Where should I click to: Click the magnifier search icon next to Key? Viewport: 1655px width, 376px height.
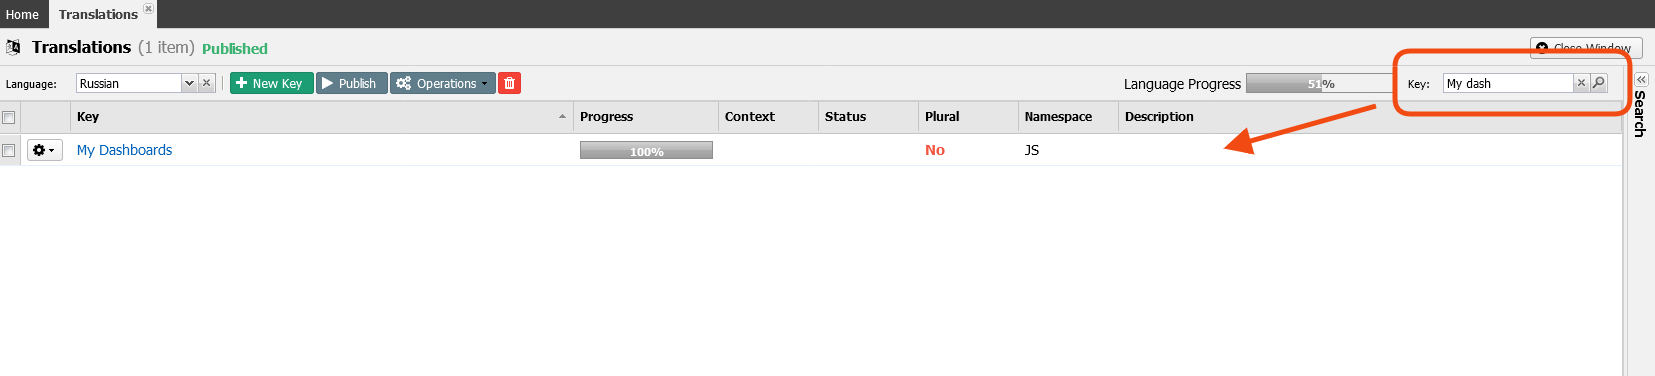[1598, 83]
